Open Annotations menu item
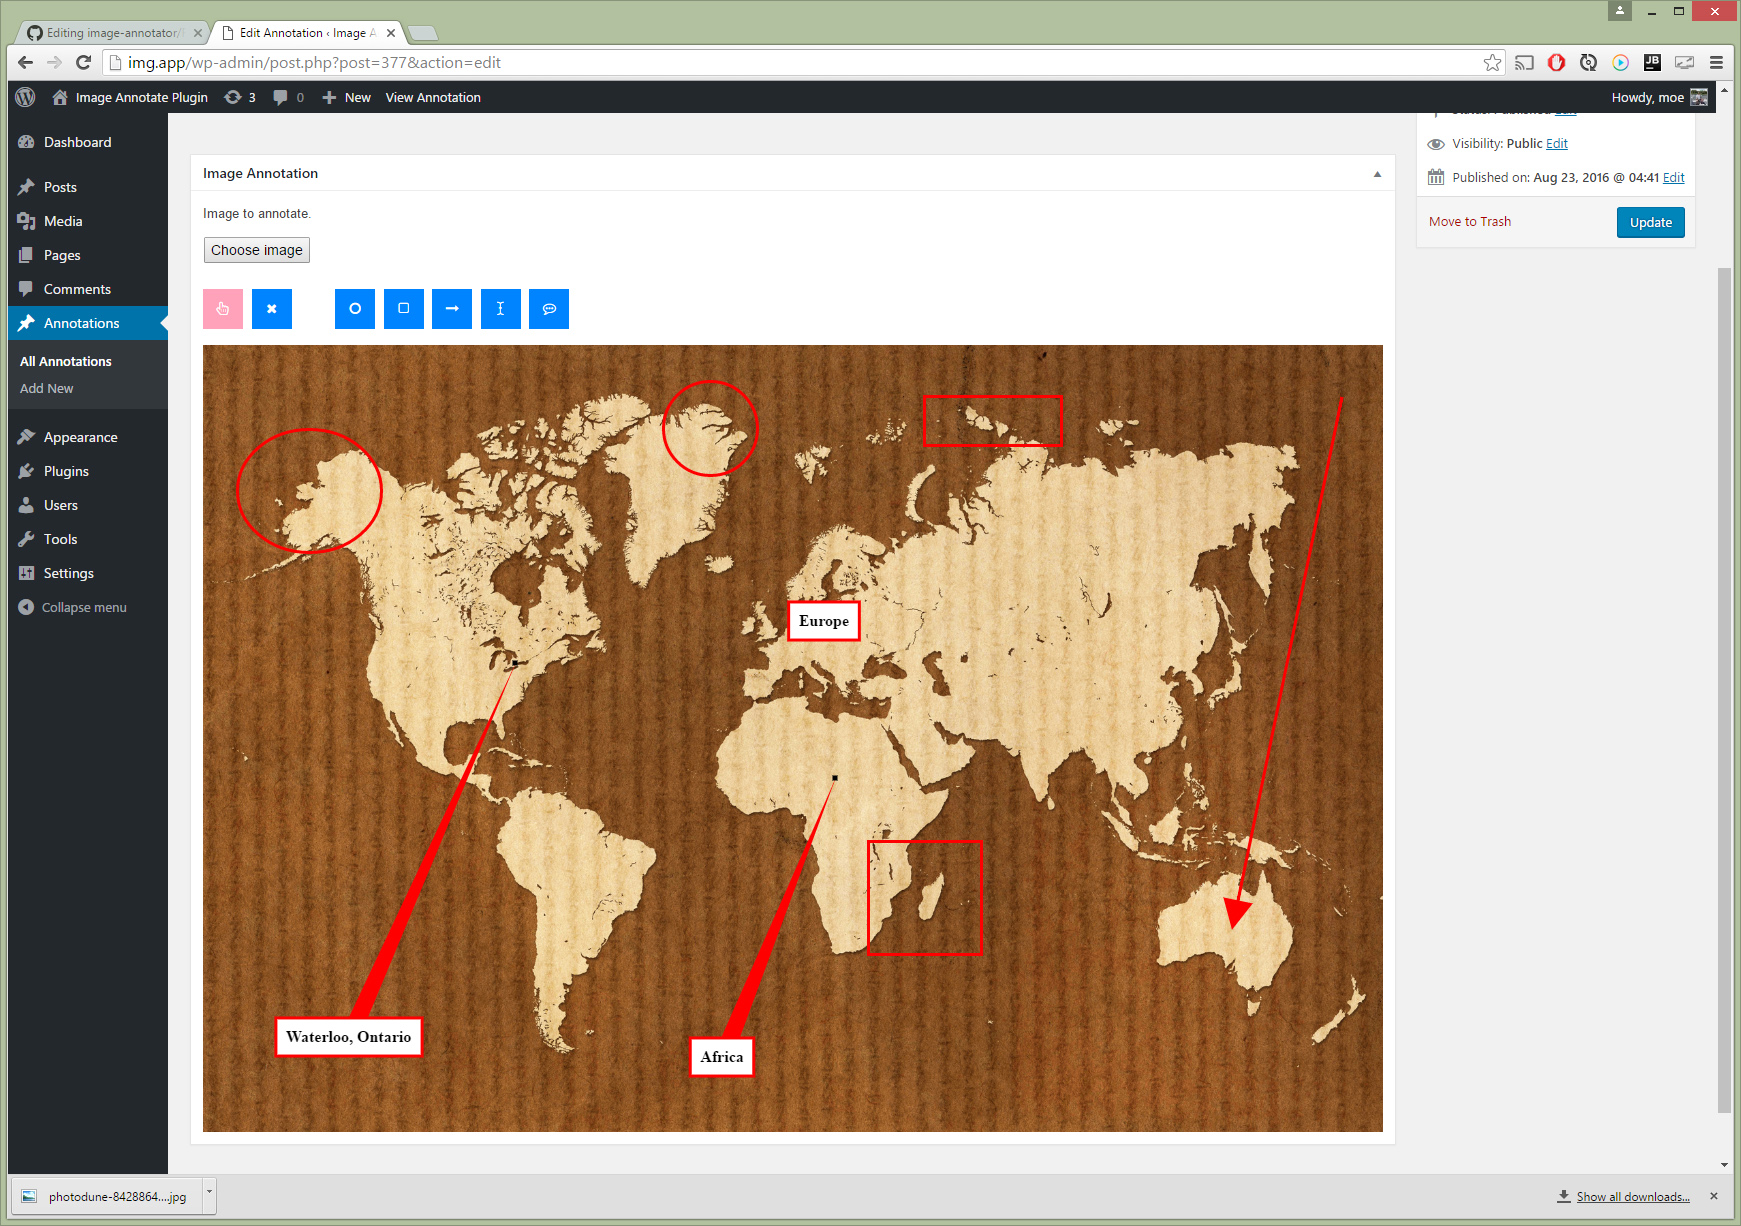1741x1226 pixels. pos(81,323)
